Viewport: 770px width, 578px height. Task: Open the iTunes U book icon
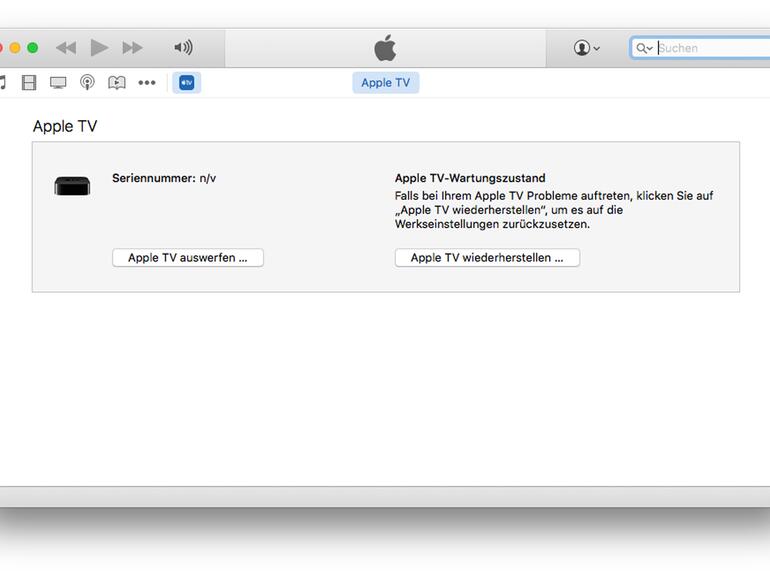click(117, 83)
